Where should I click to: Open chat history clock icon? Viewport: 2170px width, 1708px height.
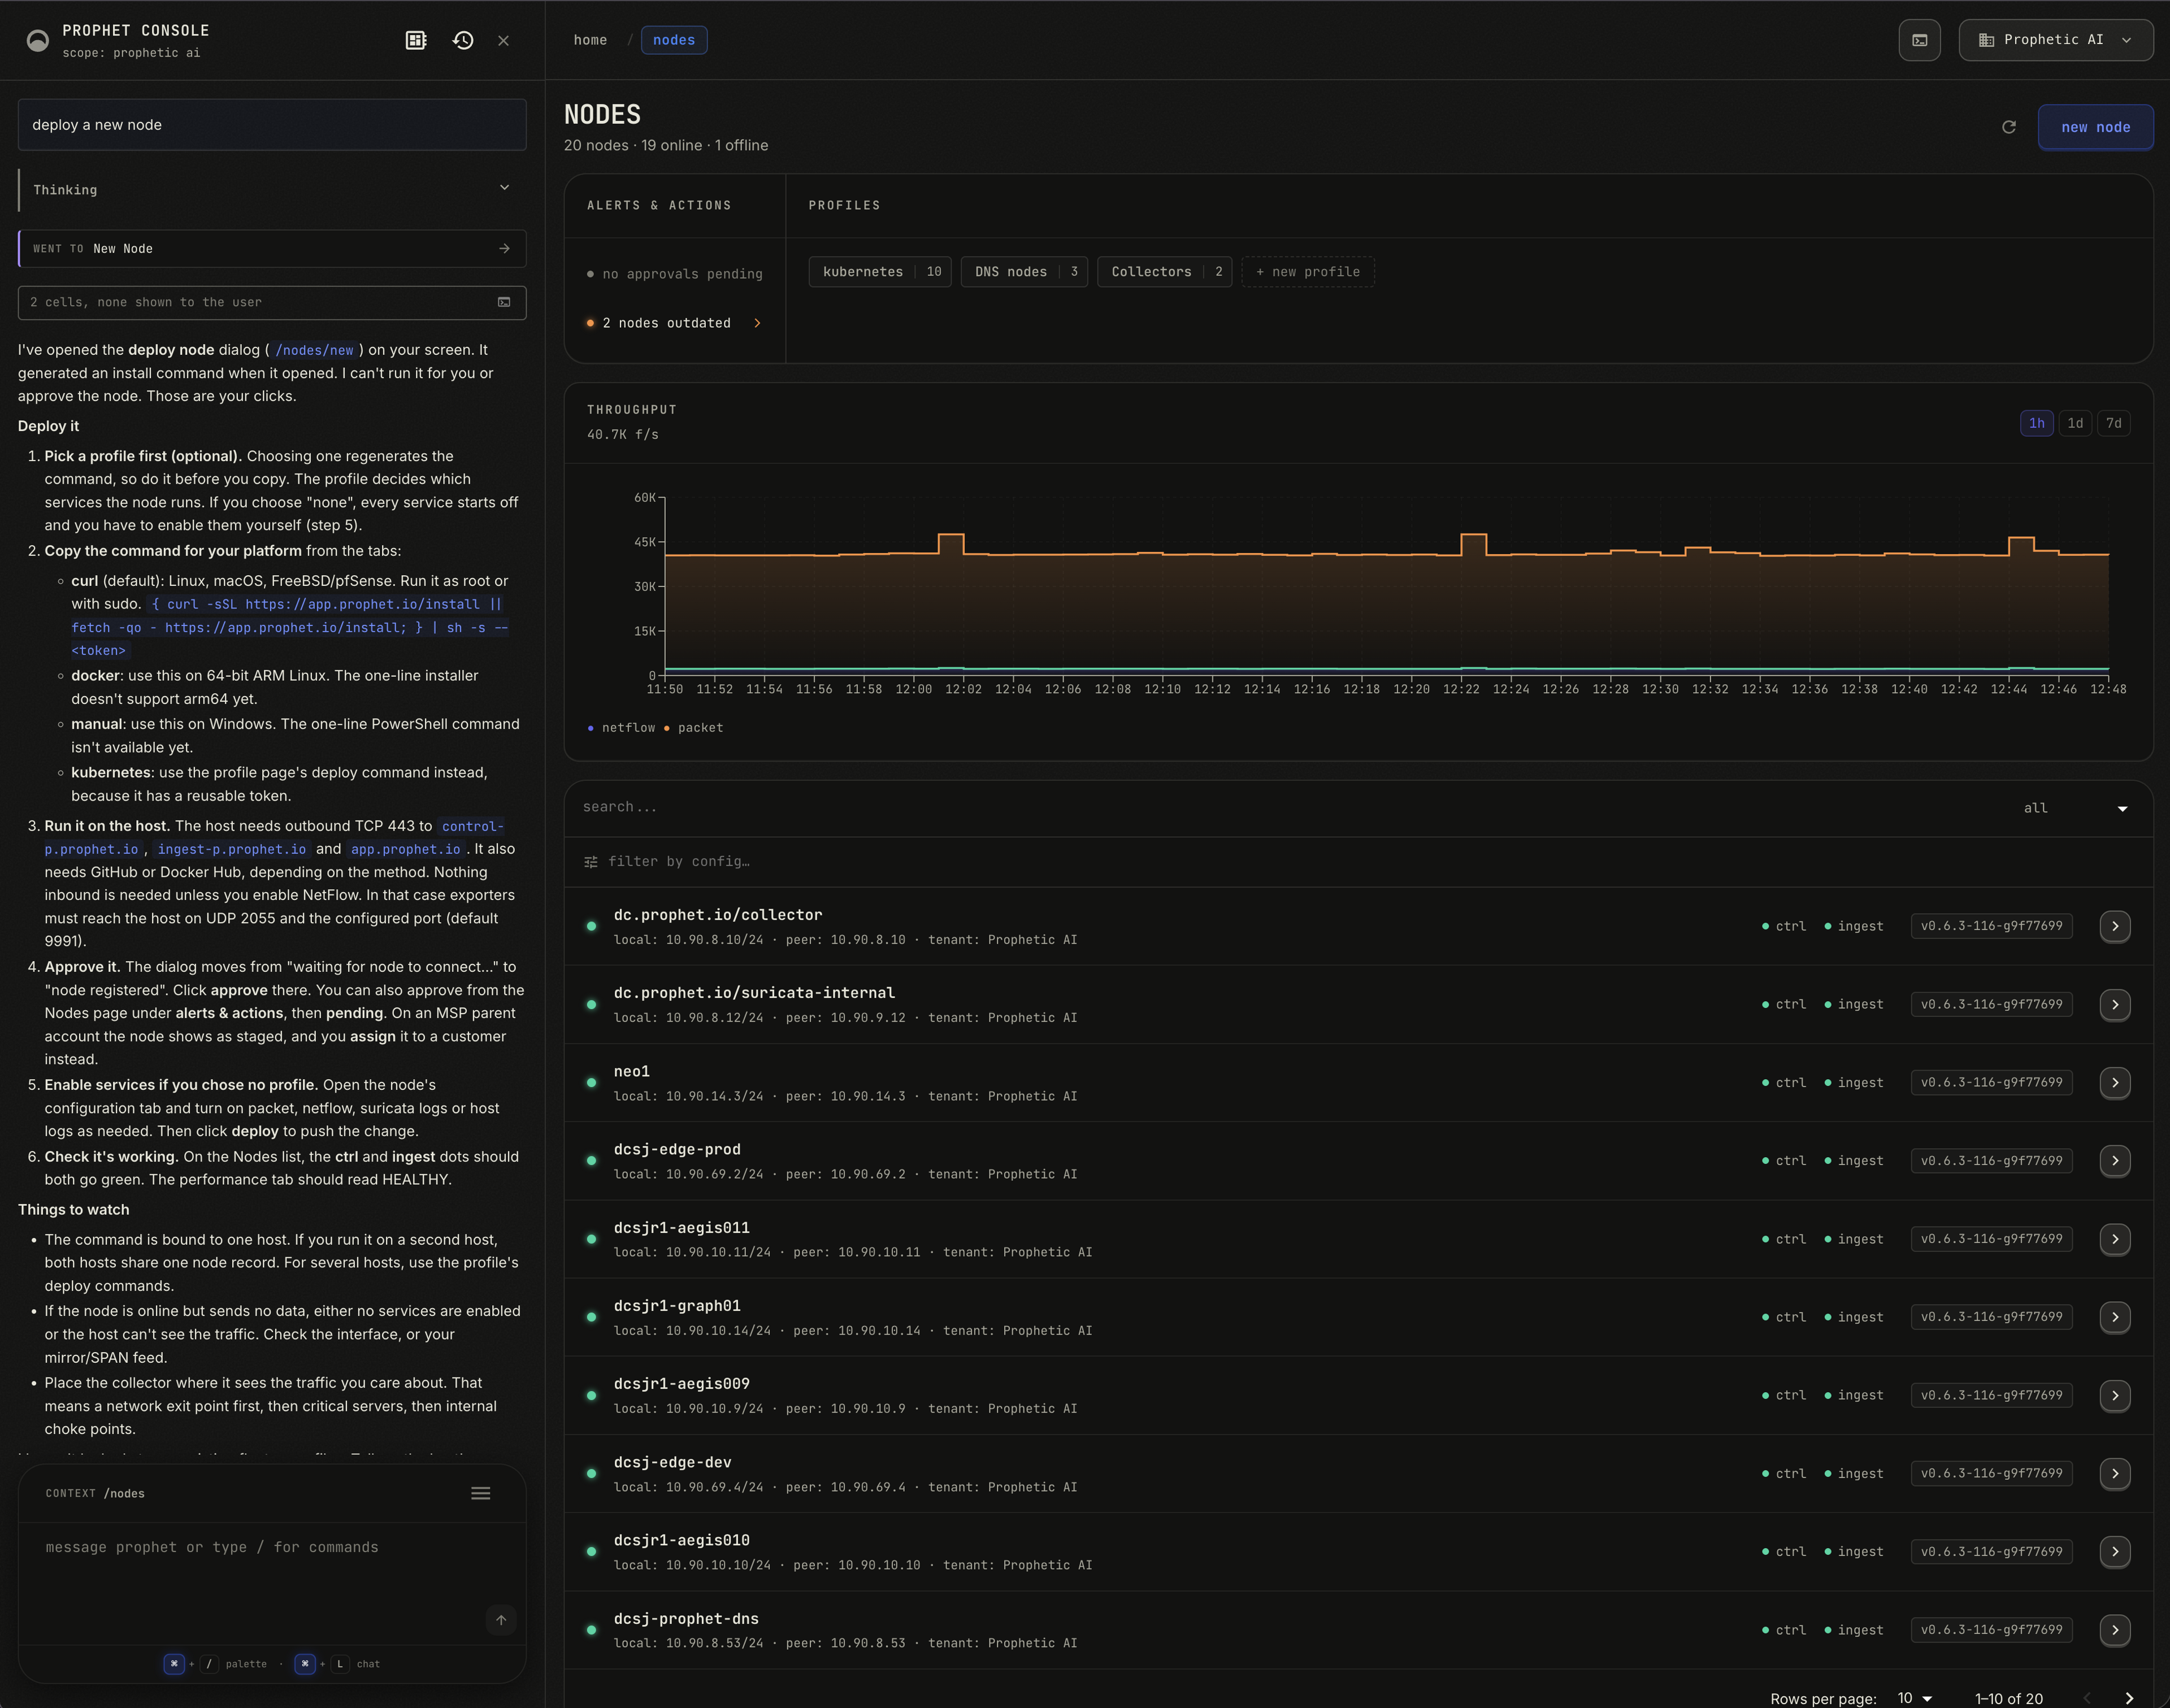pos(463,40)
